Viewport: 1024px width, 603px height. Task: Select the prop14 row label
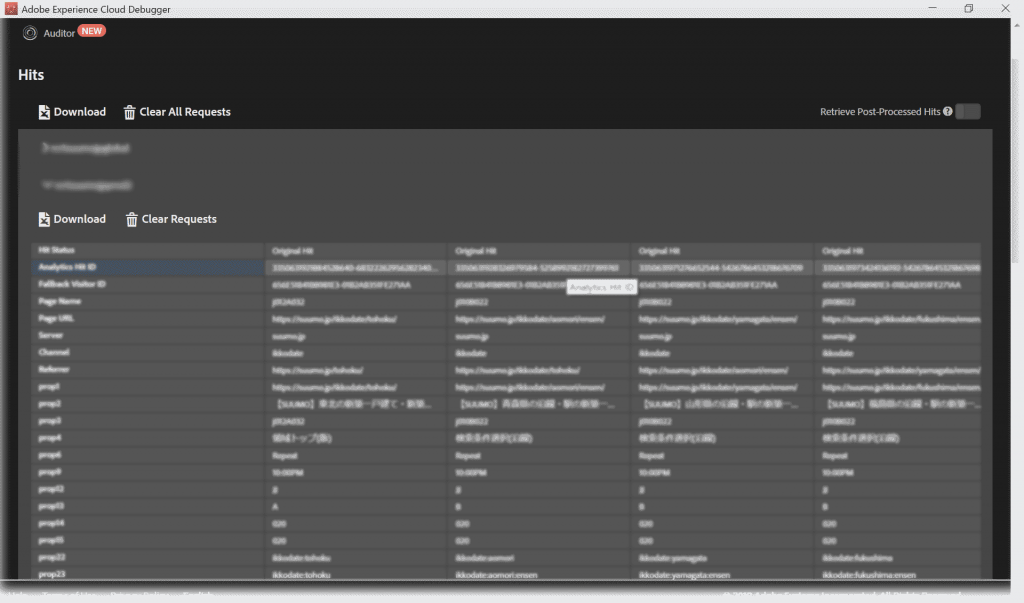51,523
